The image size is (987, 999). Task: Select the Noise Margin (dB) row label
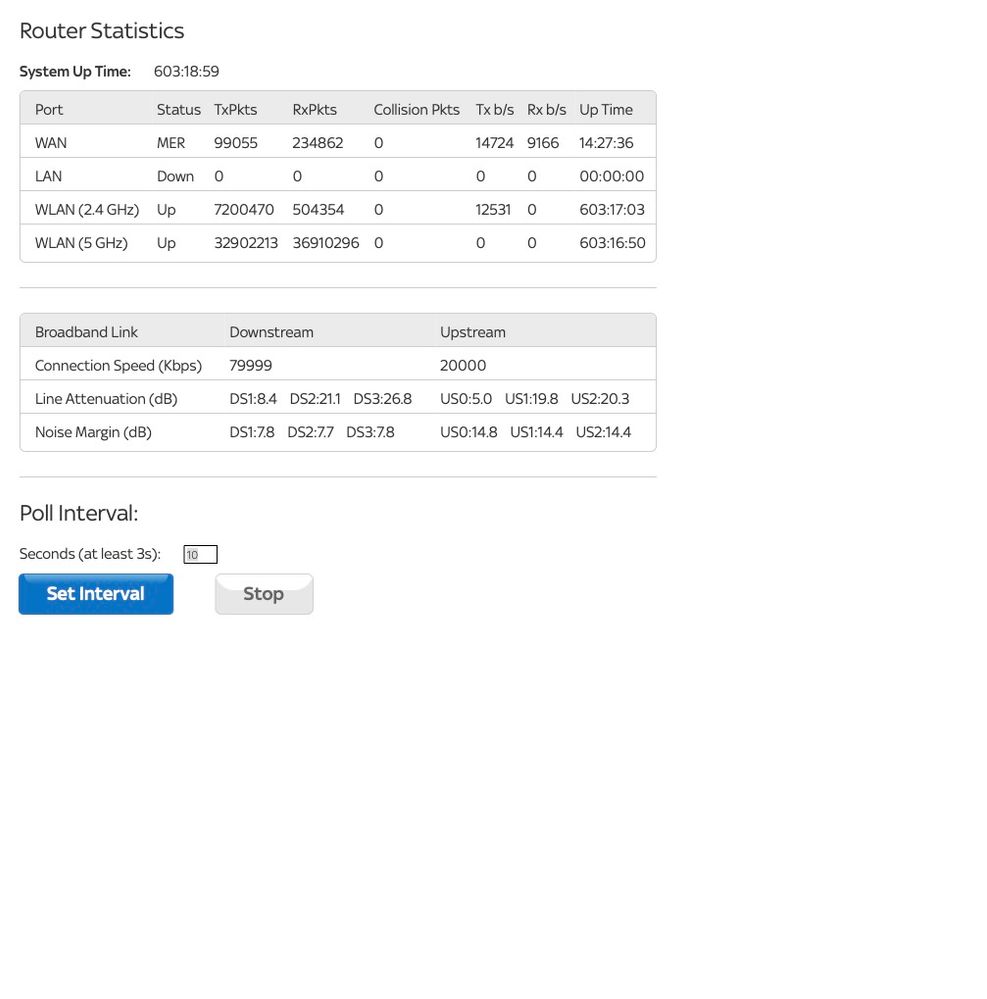(x=93, y=432)
